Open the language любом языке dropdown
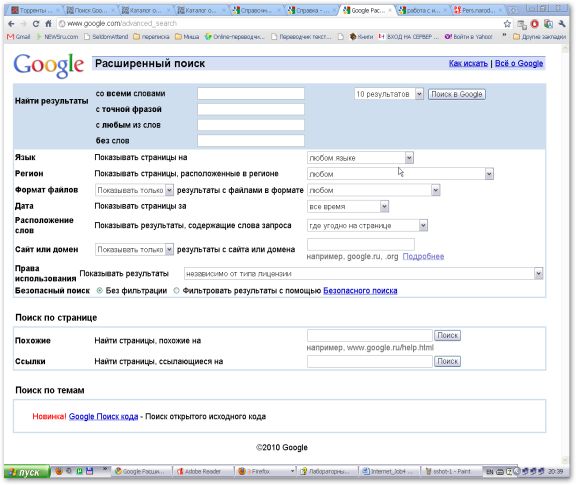Image resolution: width=576 pixels, height=485 pixels. 360,158
